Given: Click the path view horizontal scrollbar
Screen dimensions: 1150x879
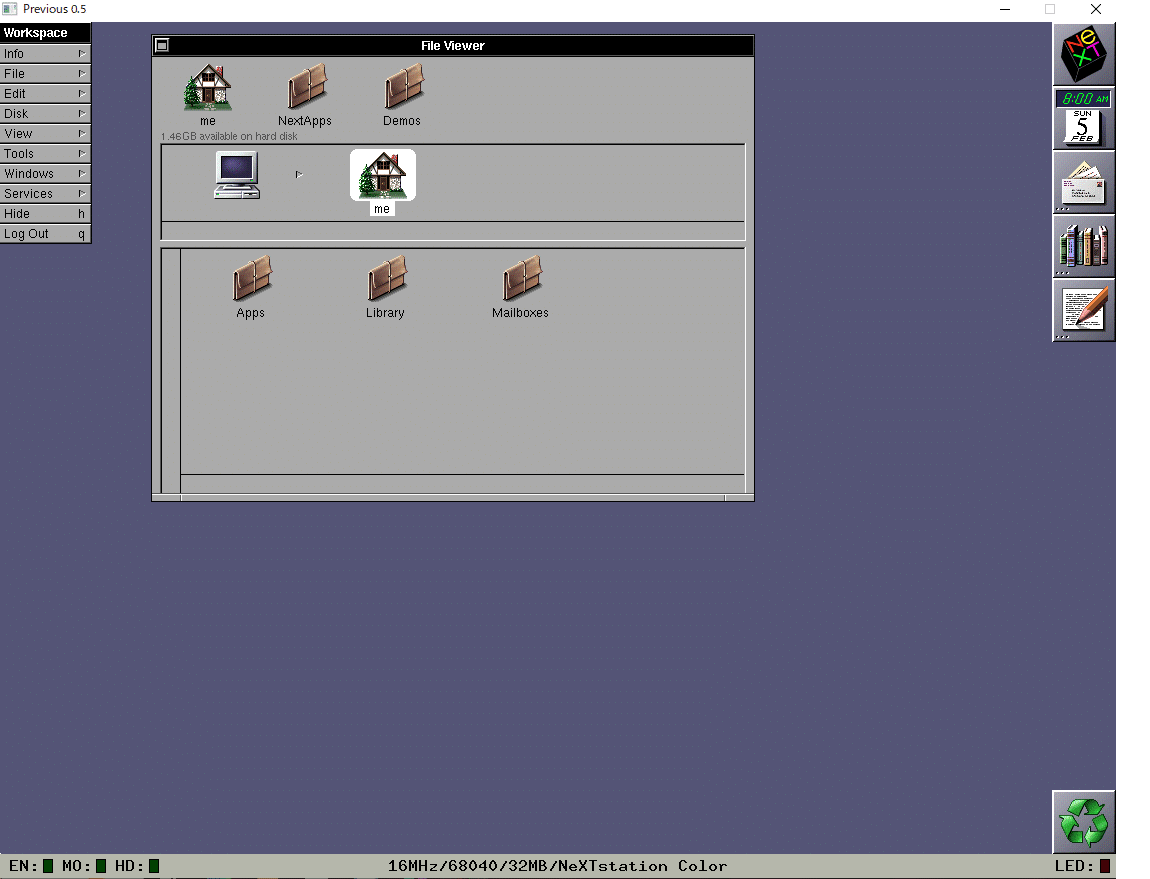Looking at the screenshot, I should (x=453, y=230).
